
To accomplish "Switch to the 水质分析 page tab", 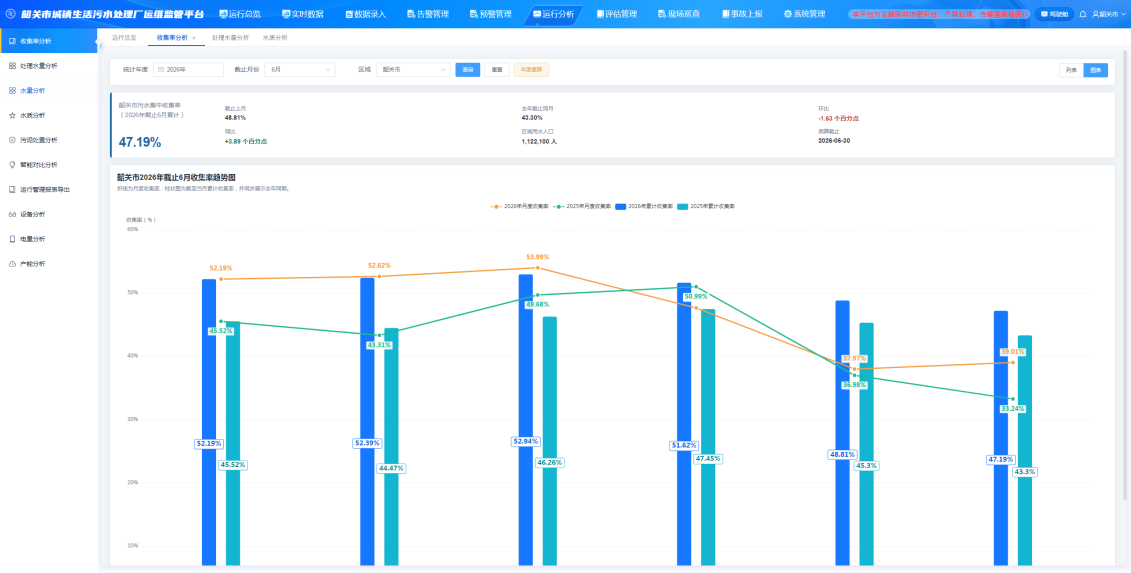I will click(274, 38).
